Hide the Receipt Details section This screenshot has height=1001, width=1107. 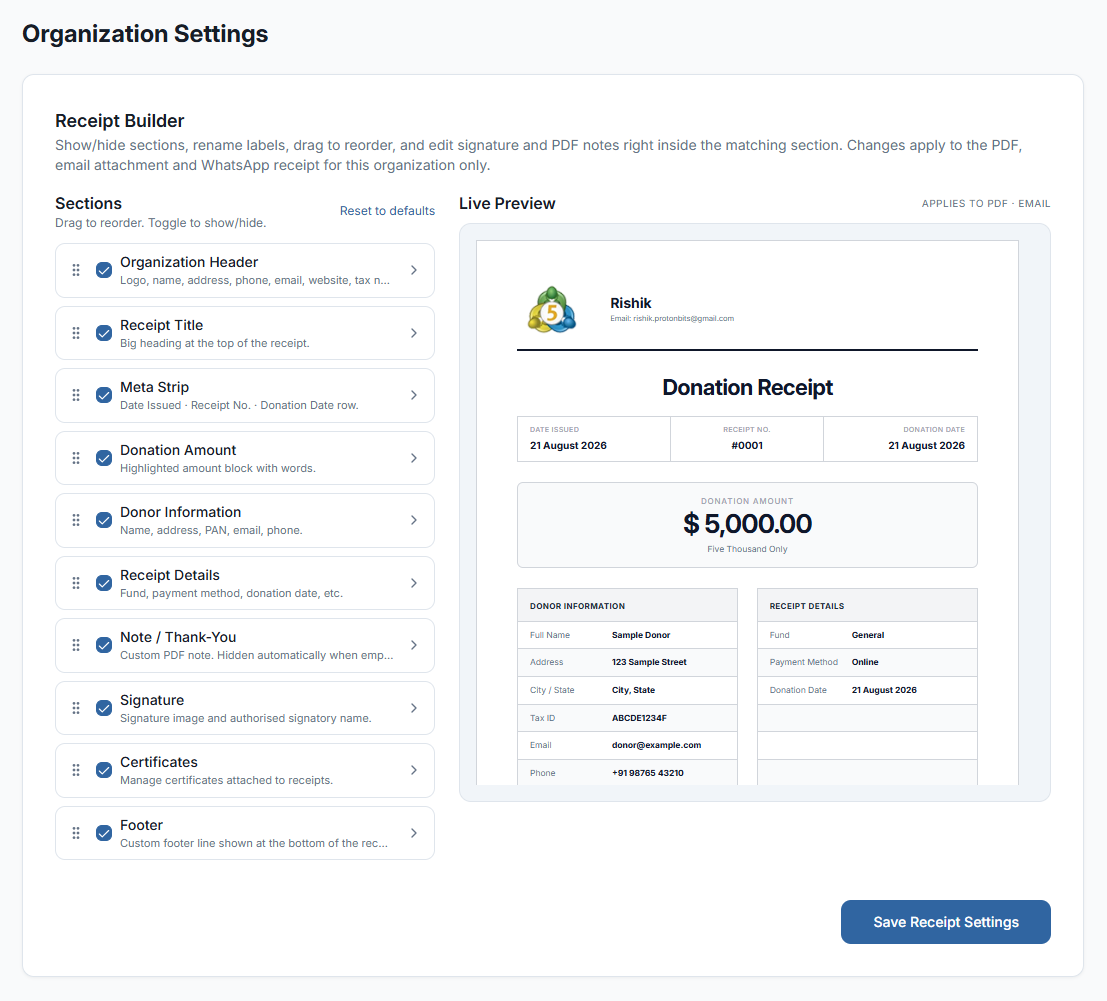[104, 583]
